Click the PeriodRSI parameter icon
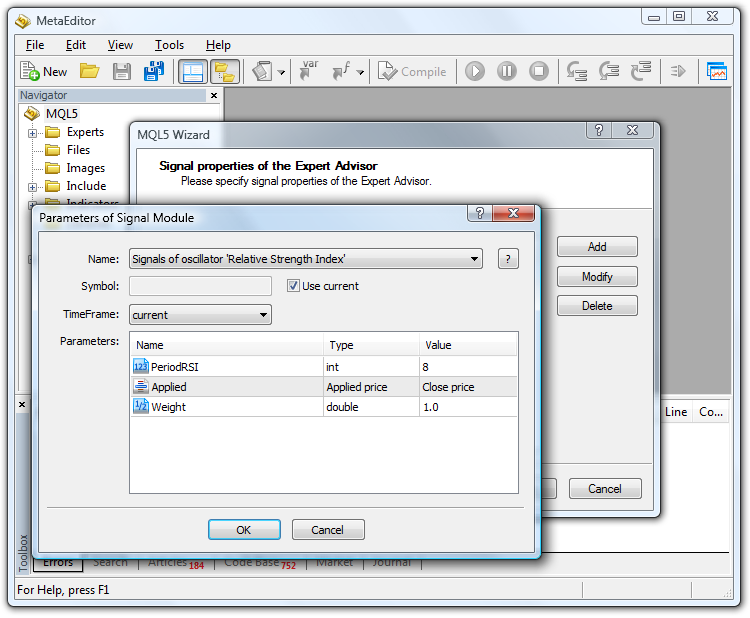This screenshot has width=750, height=618. pos(141,366)
